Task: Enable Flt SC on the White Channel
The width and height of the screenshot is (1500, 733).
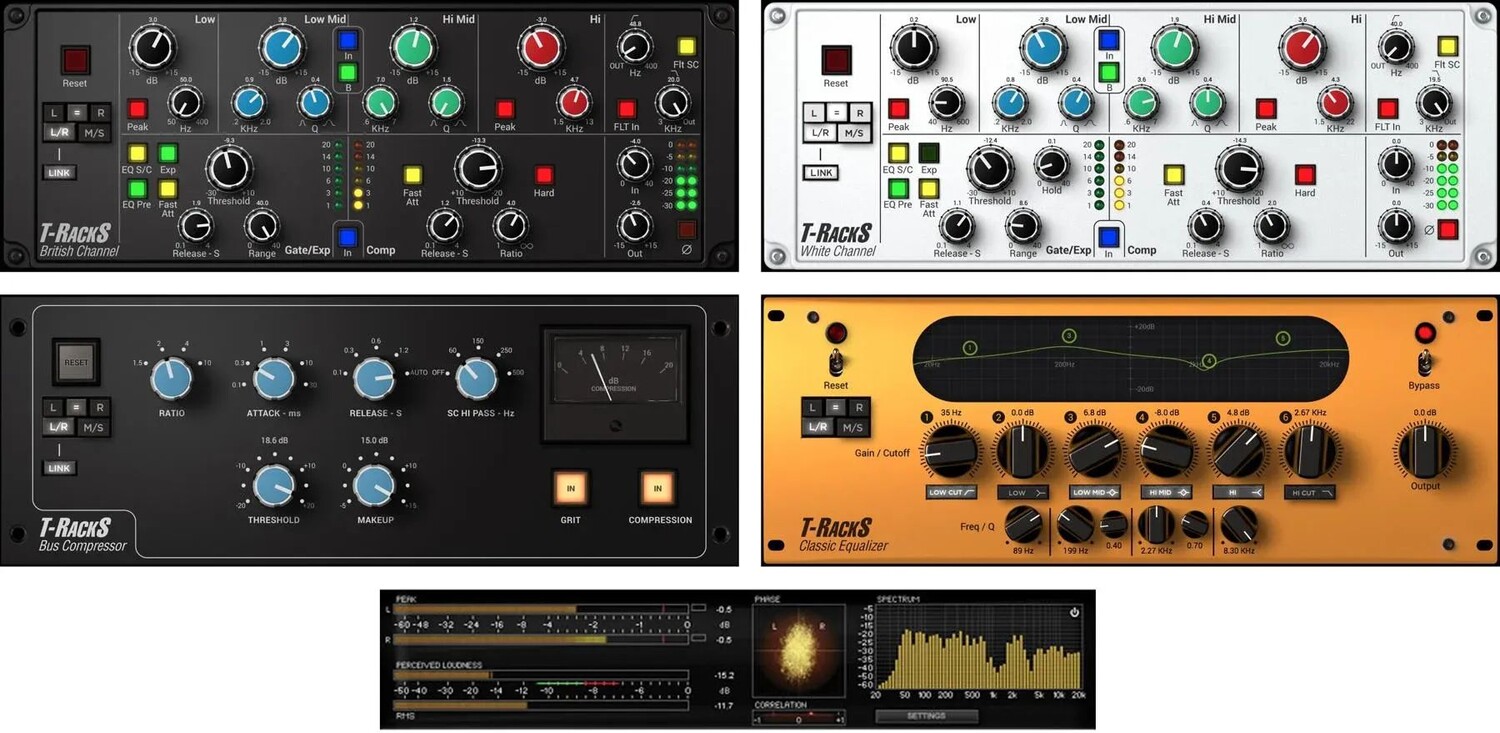Action: (x=1447, y=46)
